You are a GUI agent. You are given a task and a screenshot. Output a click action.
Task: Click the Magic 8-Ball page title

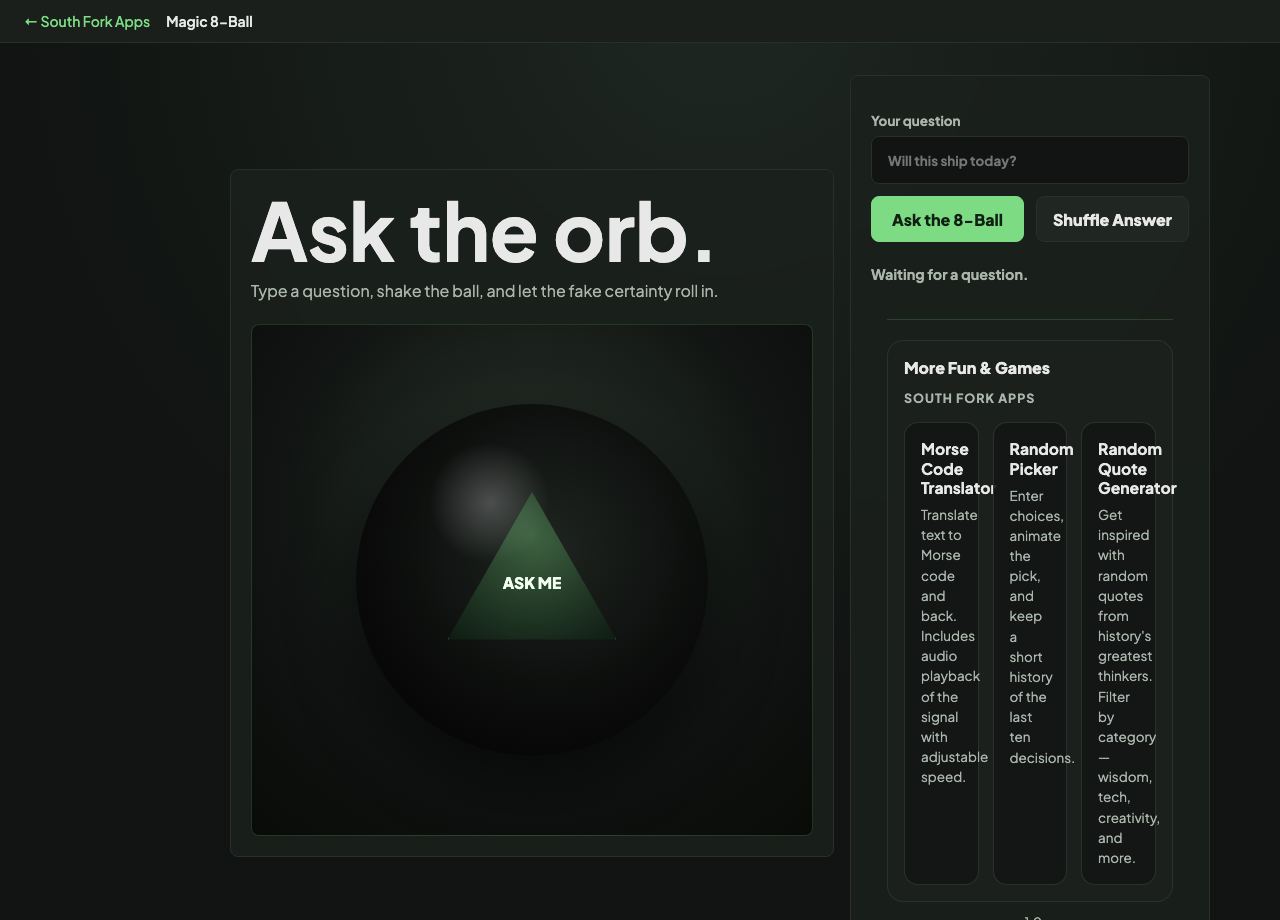[x=209, y=21]
